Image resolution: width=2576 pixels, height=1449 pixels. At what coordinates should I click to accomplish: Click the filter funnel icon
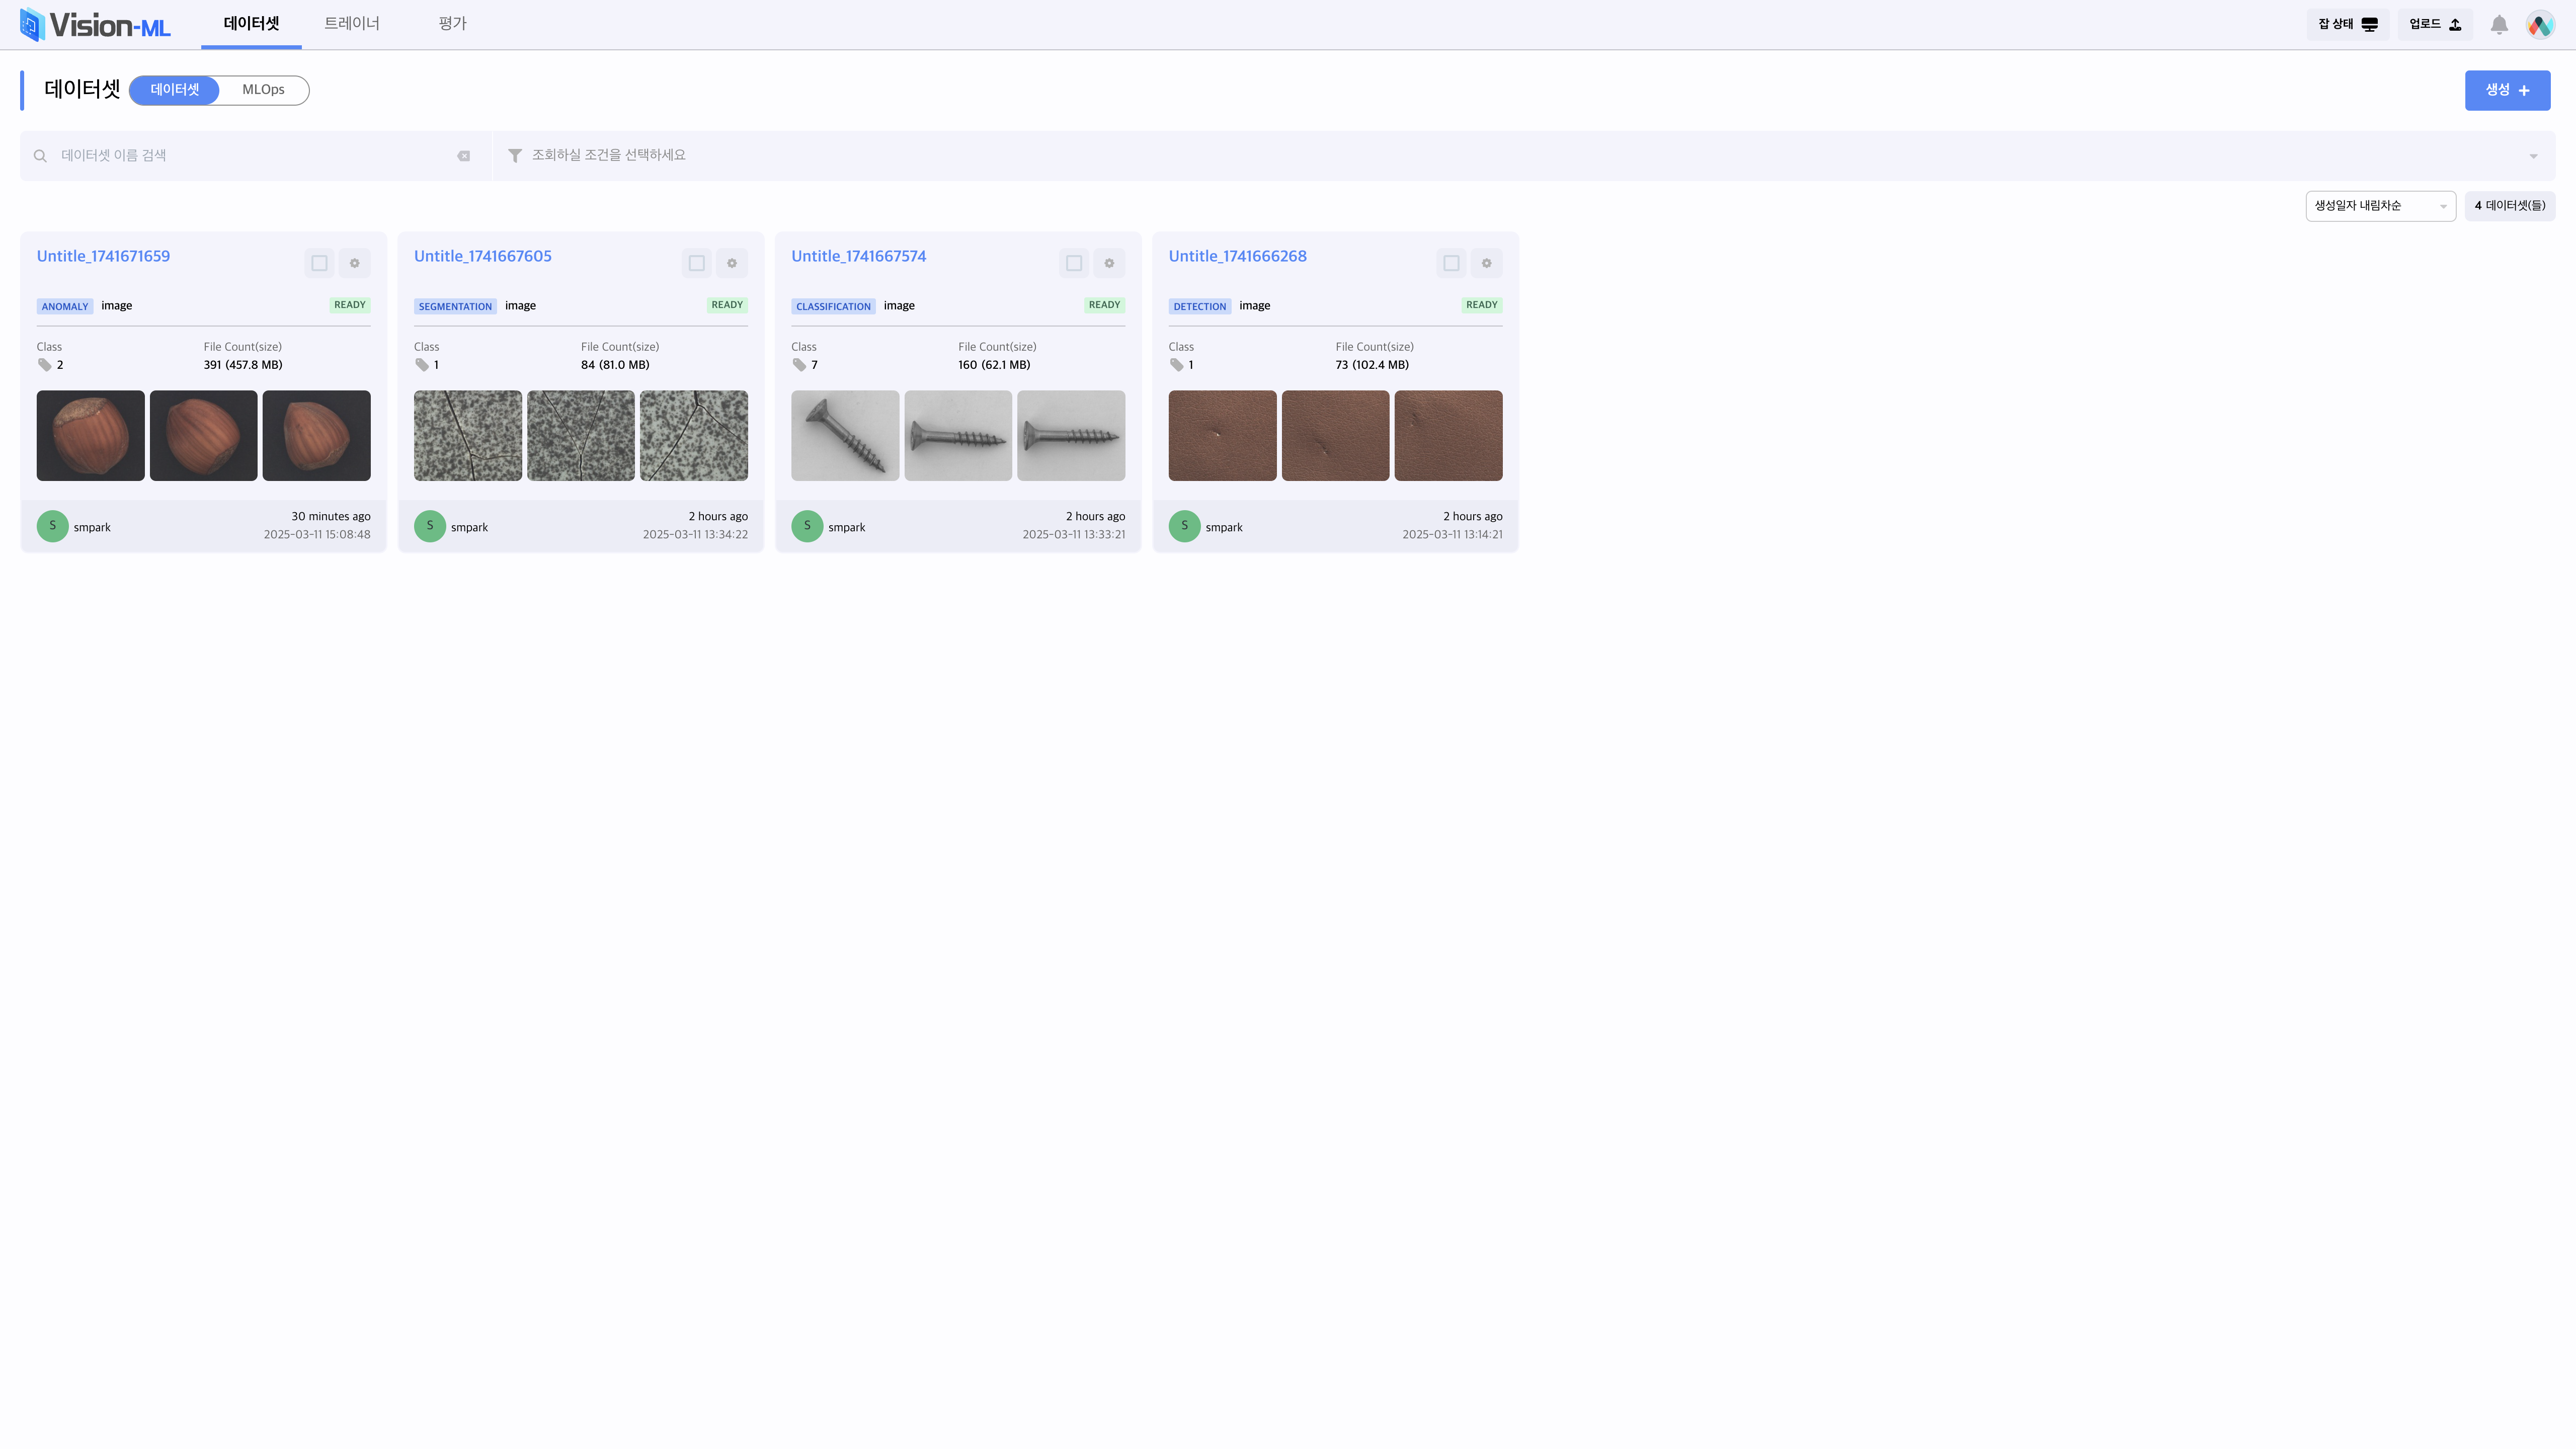pyautogui.click(x=515, y=156)
